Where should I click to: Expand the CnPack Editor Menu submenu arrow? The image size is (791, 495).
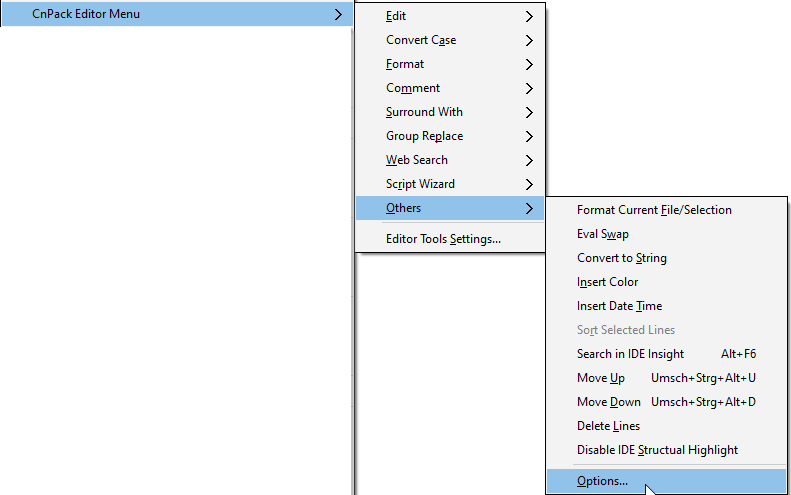click(338, 15)
